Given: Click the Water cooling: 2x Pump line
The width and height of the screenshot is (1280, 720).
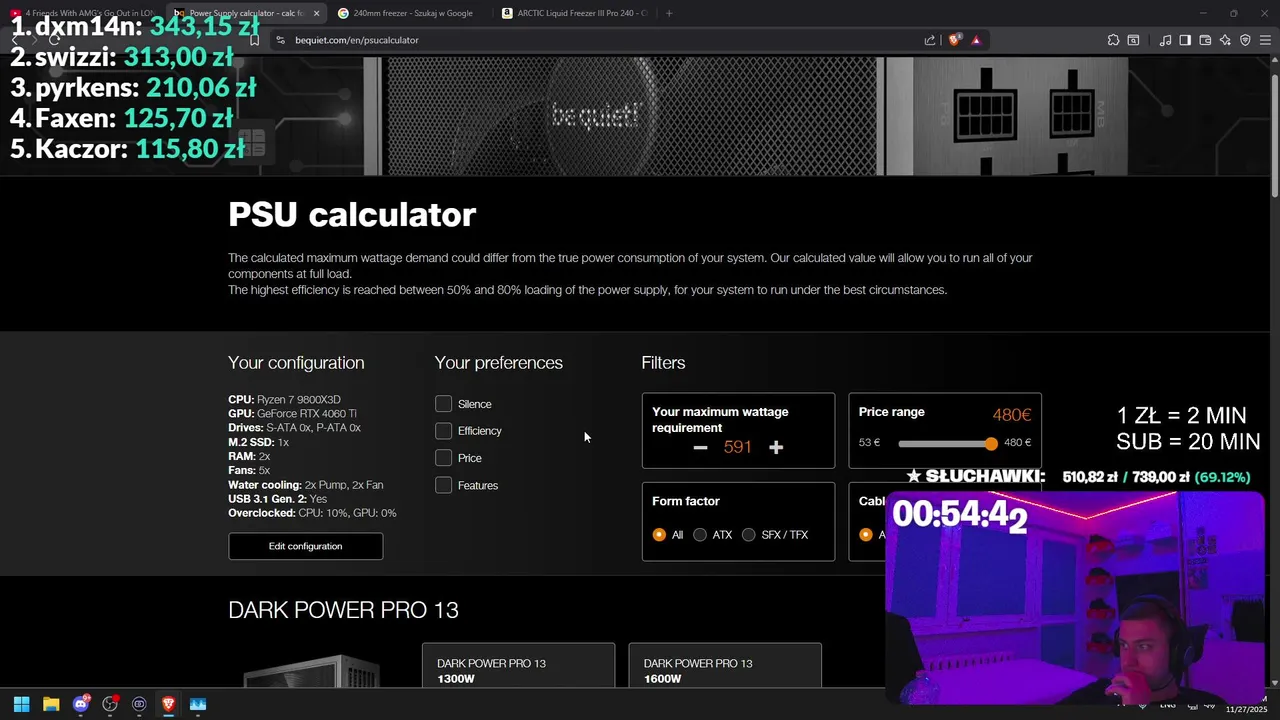Looking at the screenshot, I should point(305,485).
